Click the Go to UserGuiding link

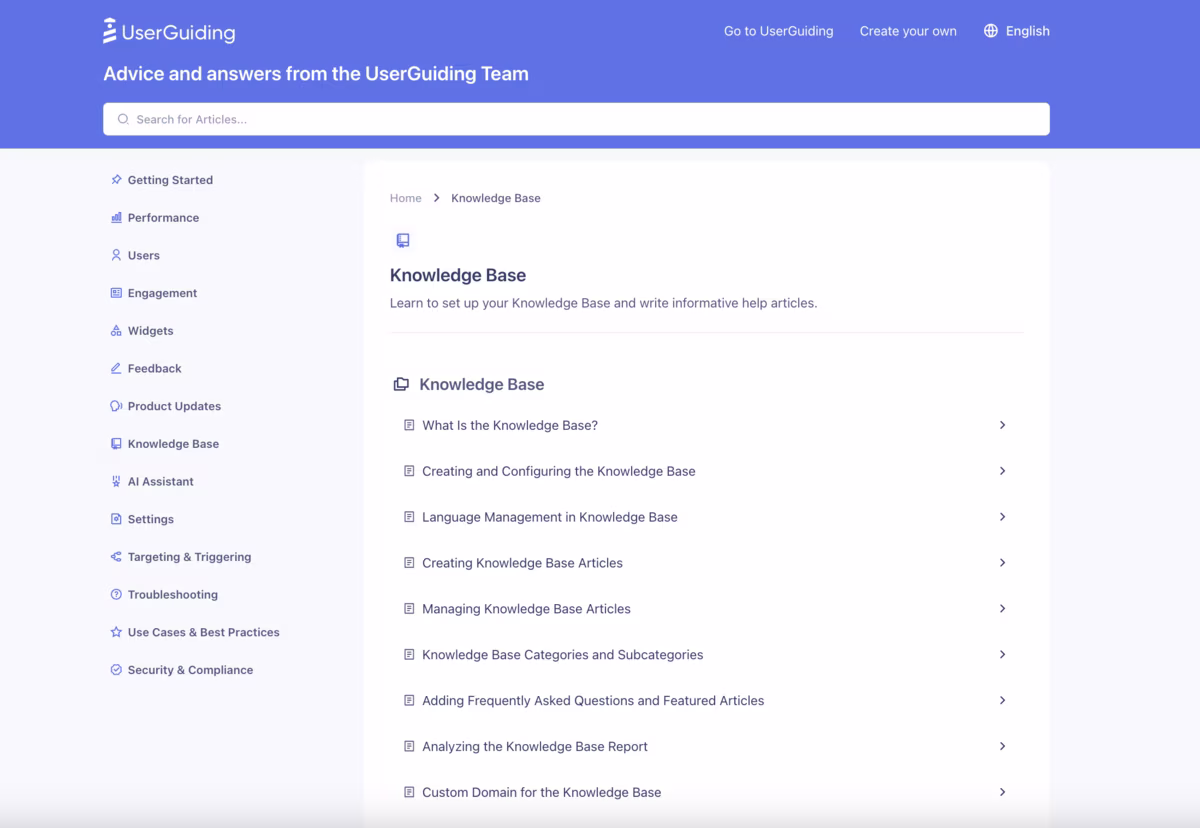(x=778, y=31)
